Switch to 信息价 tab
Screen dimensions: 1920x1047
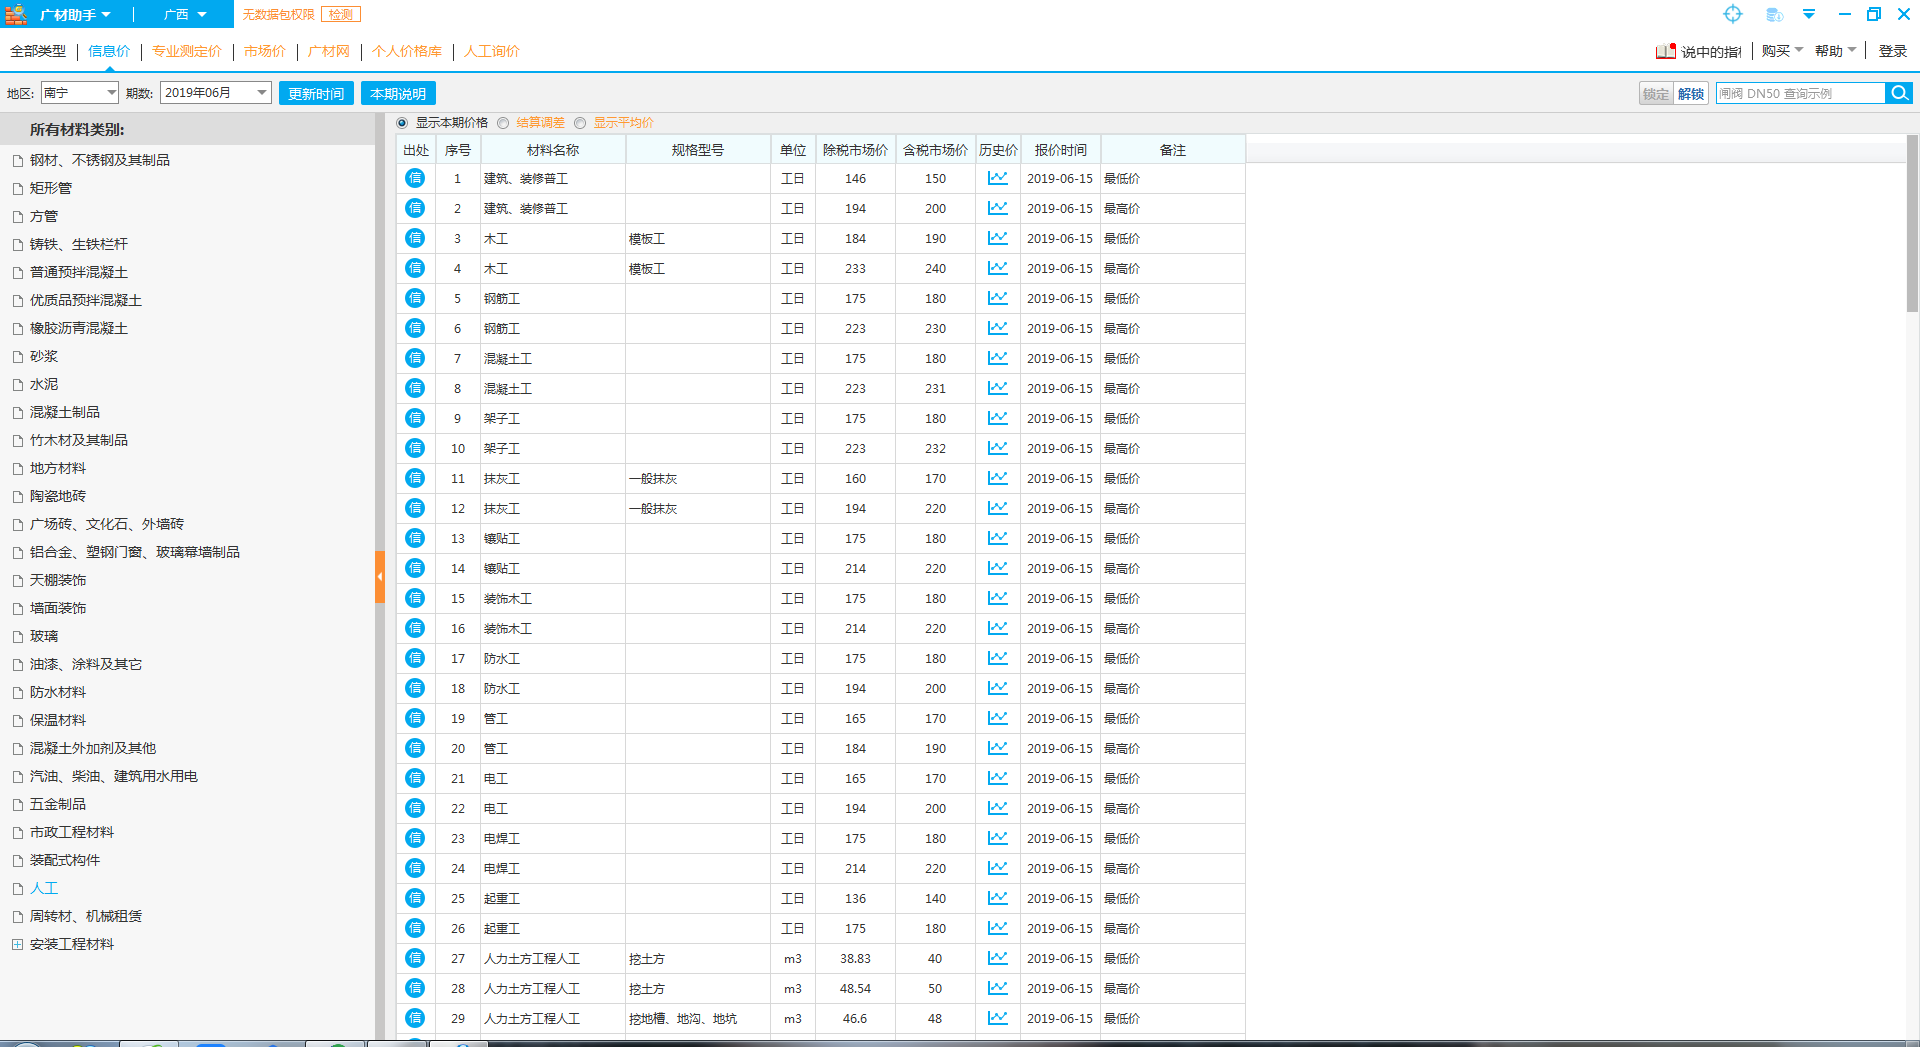(x=109, y=51)
